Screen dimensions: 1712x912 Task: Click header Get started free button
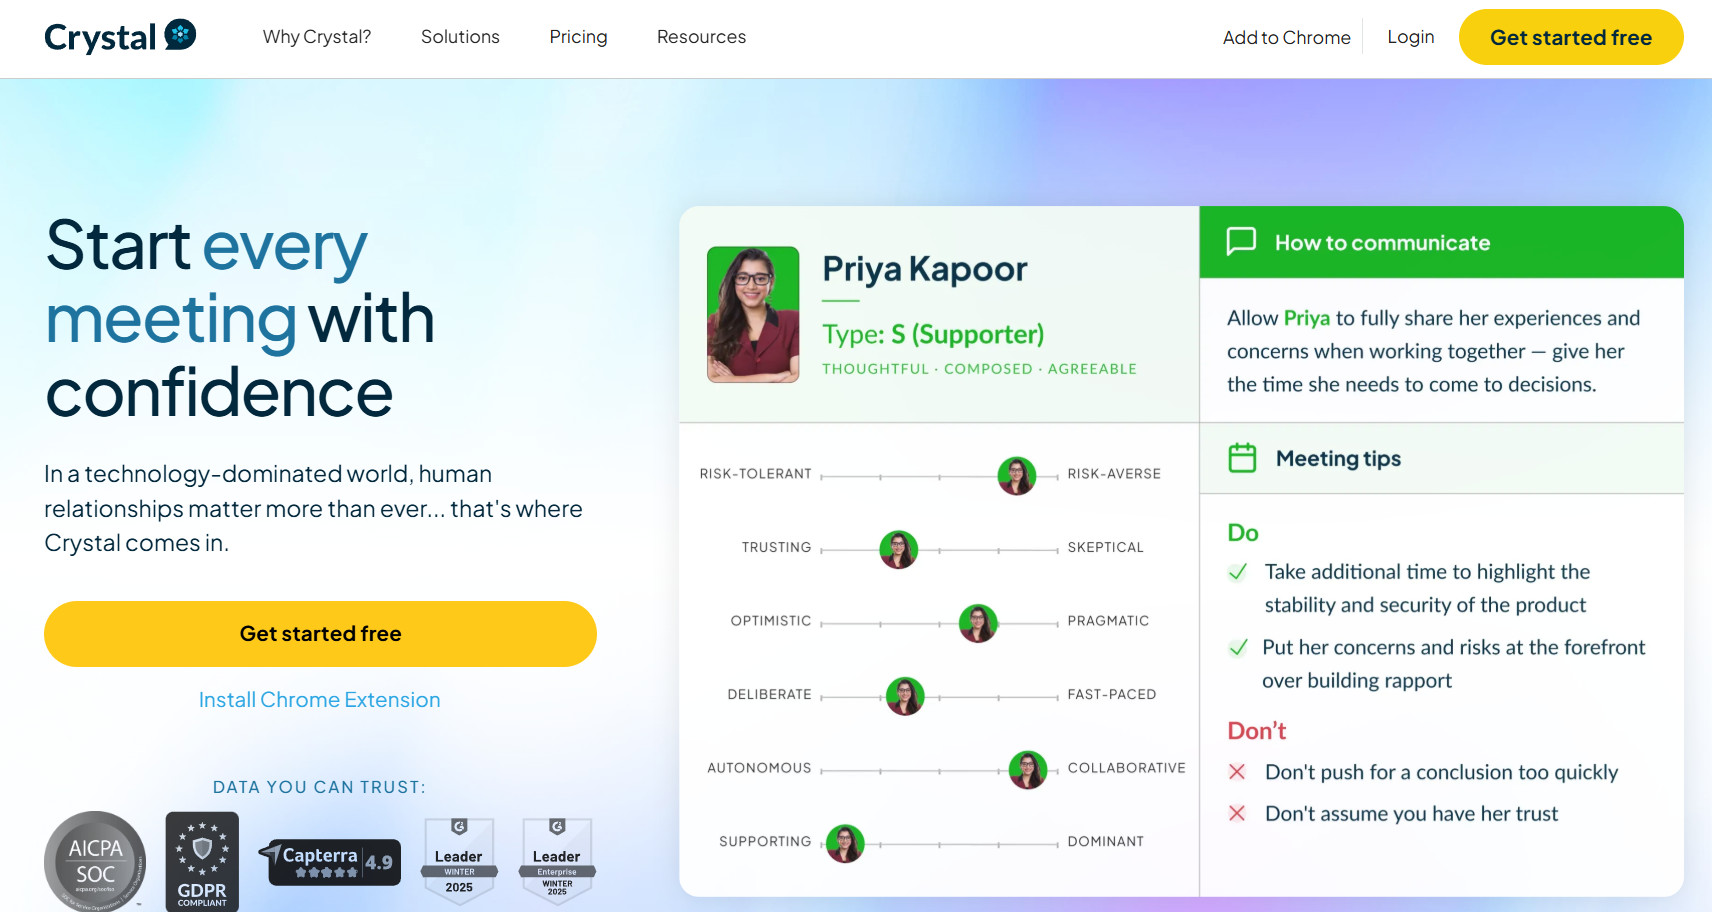(x=1571, y=37)
